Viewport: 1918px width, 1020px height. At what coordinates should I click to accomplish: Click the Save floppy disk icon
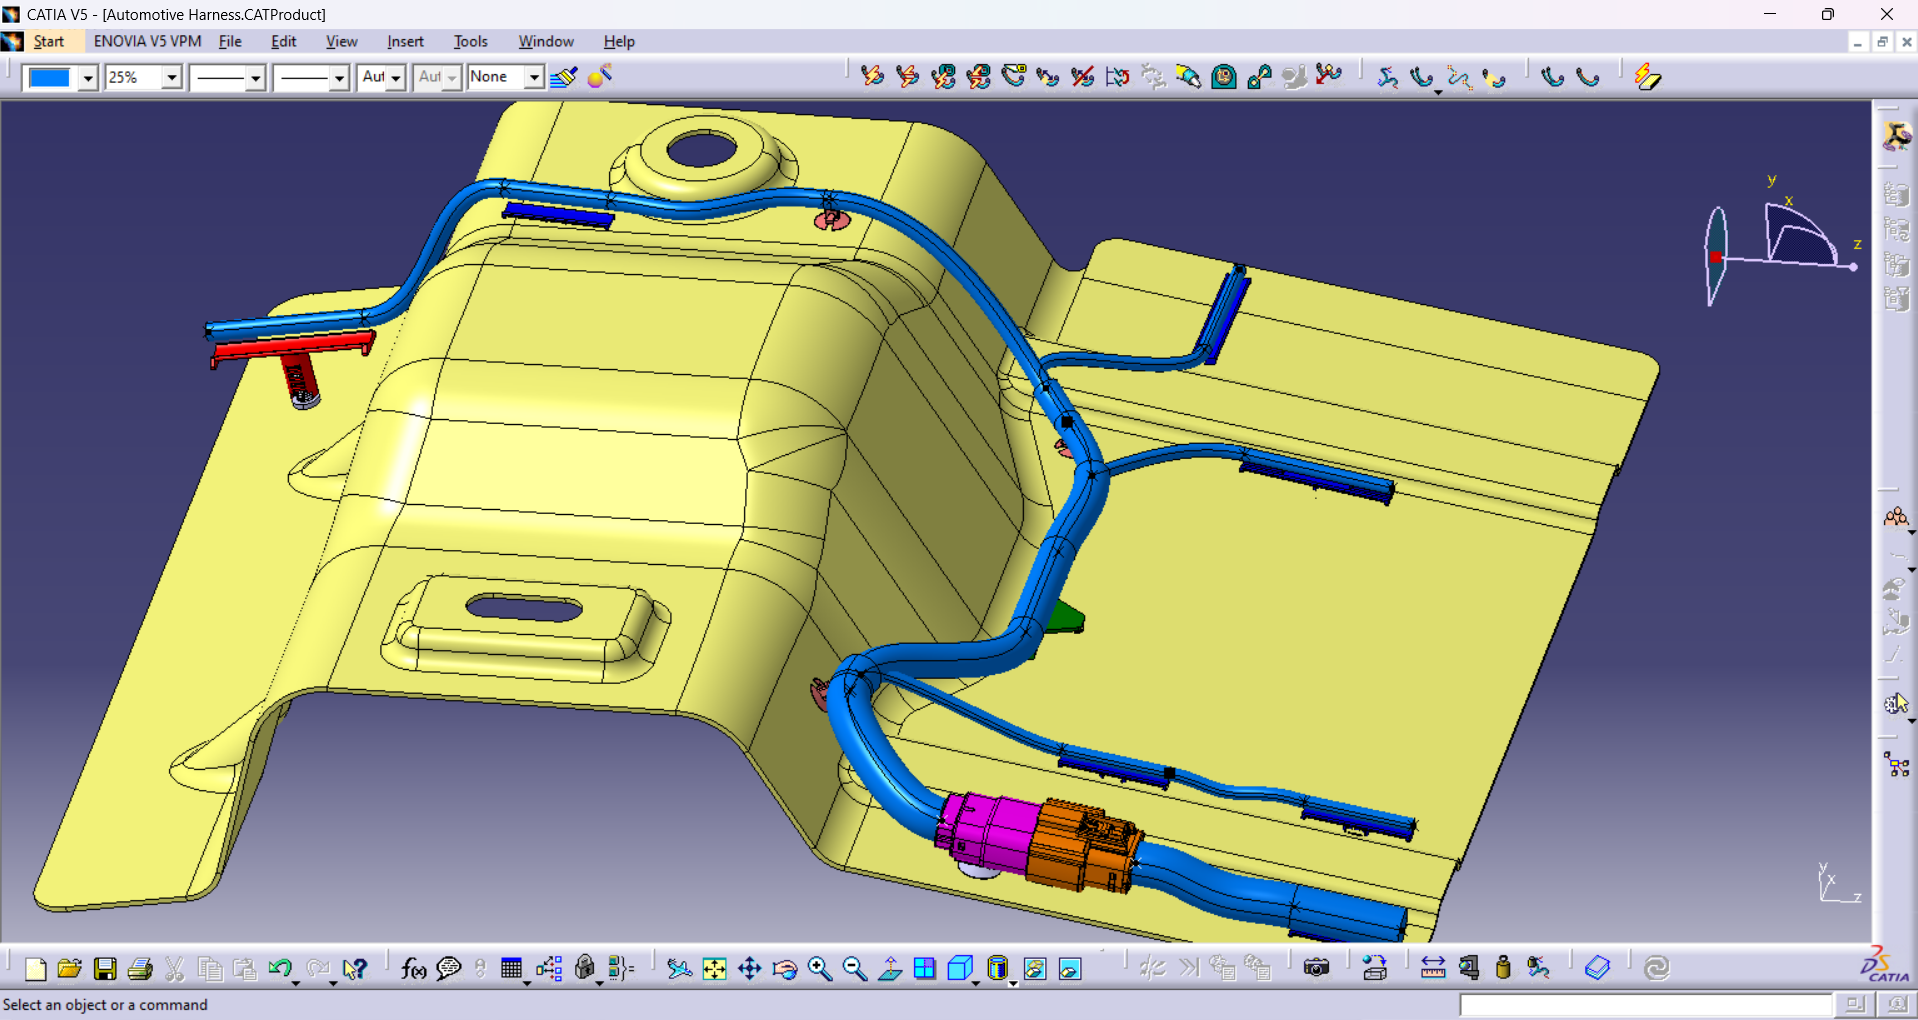105,968
